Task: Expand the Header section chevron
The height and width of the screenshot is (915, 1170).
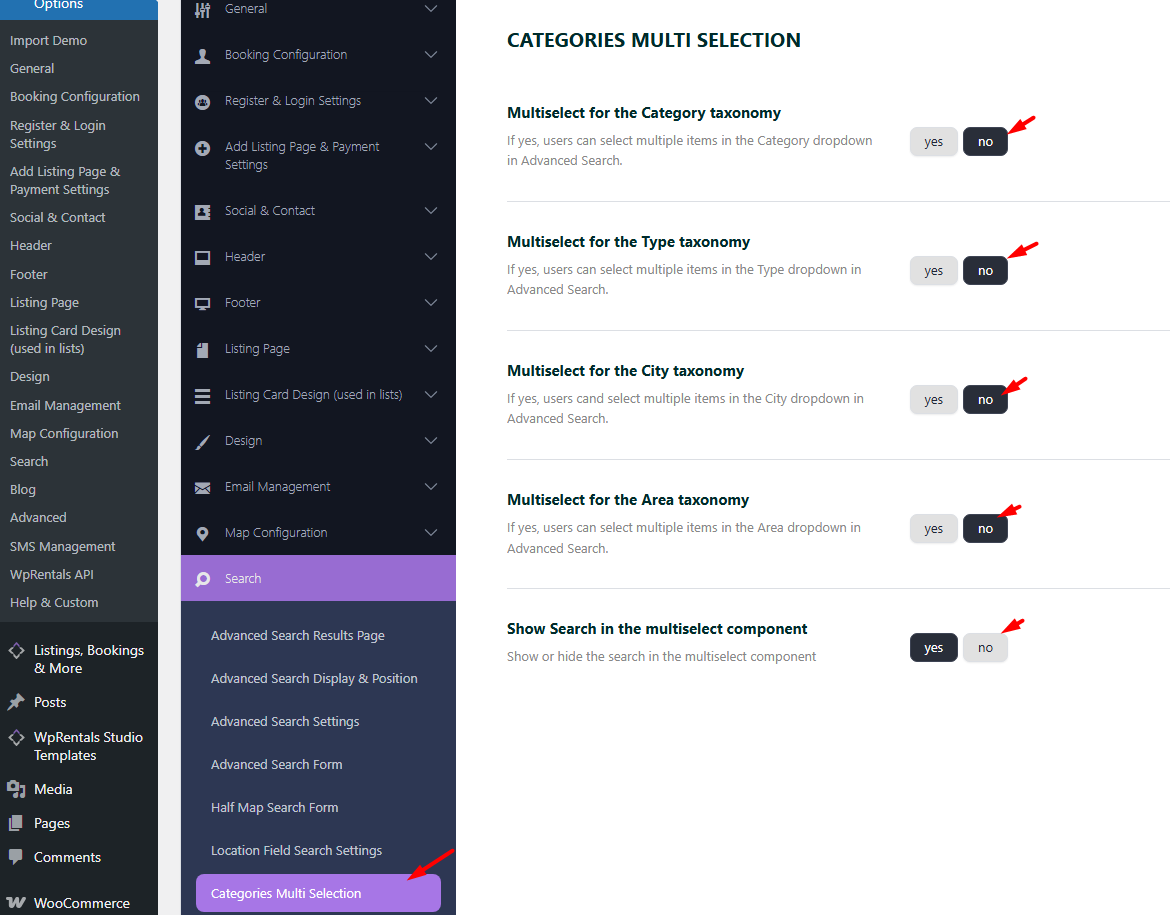Action: click(431, 257)
